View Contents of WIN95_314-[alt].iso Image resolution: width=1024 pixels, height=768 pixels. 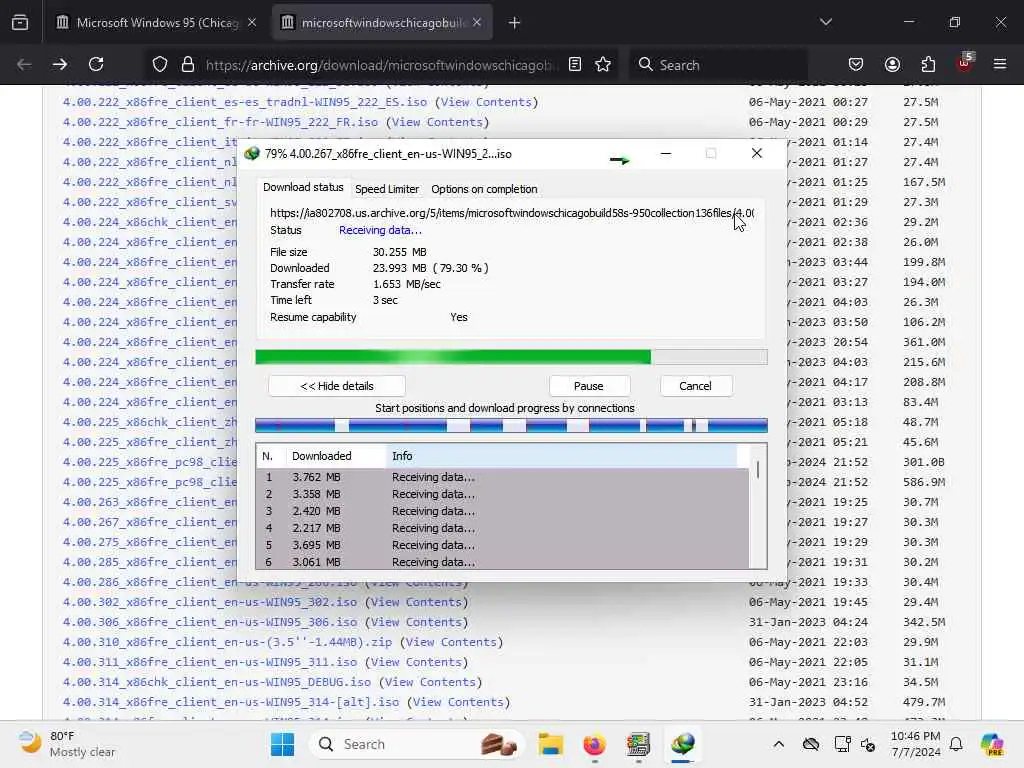(x=458, y=702)
